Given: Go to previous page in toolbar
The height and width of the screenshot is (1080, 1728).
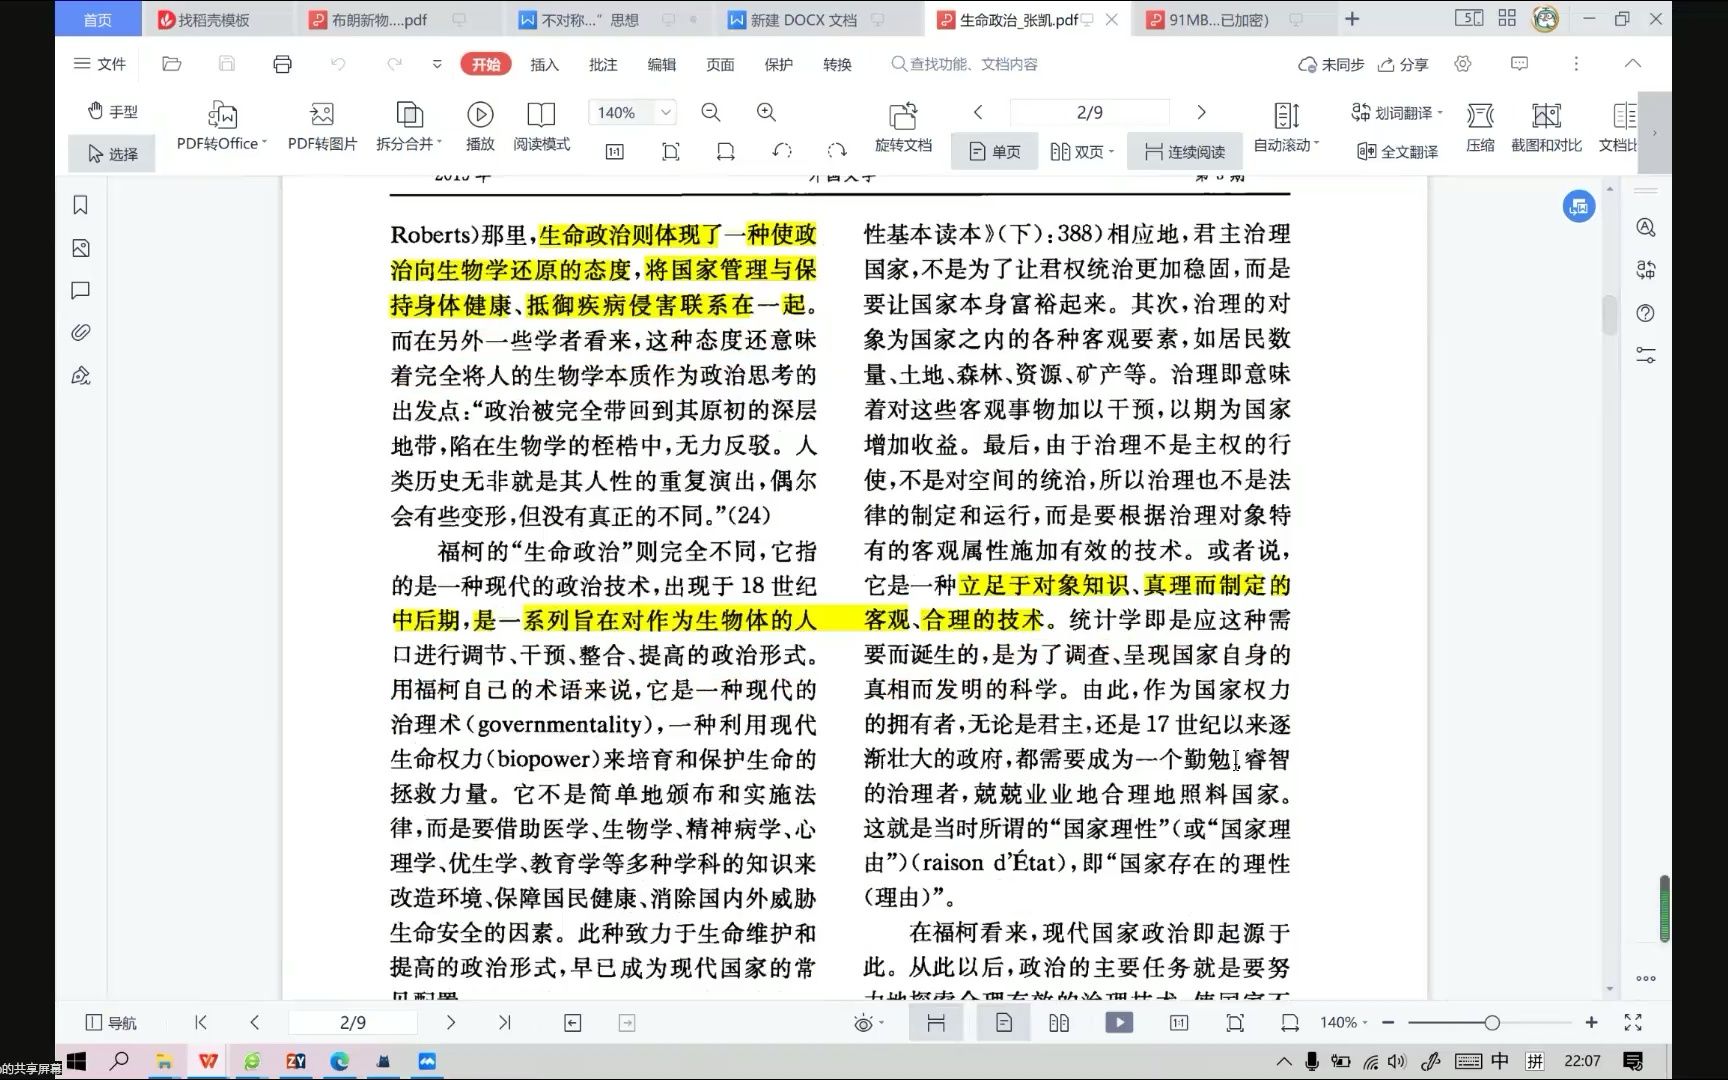Looking at the screenshot, I should pos(978,112).
